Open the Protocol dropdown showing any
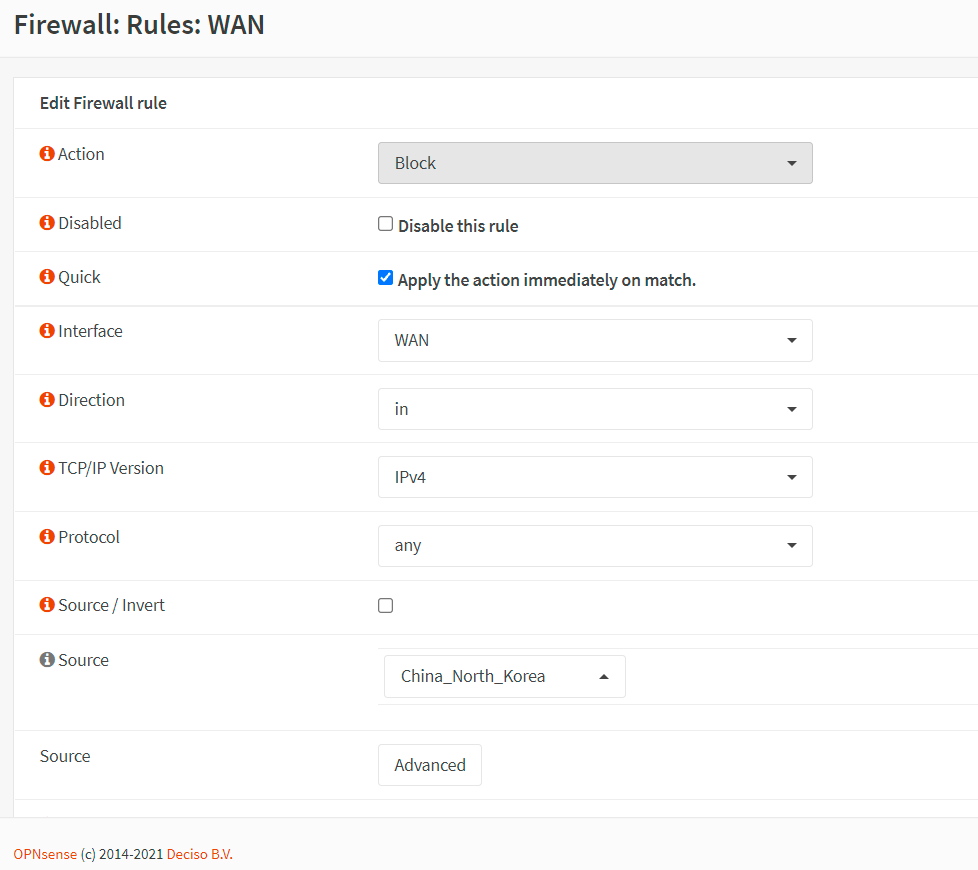 pos(595,546)
